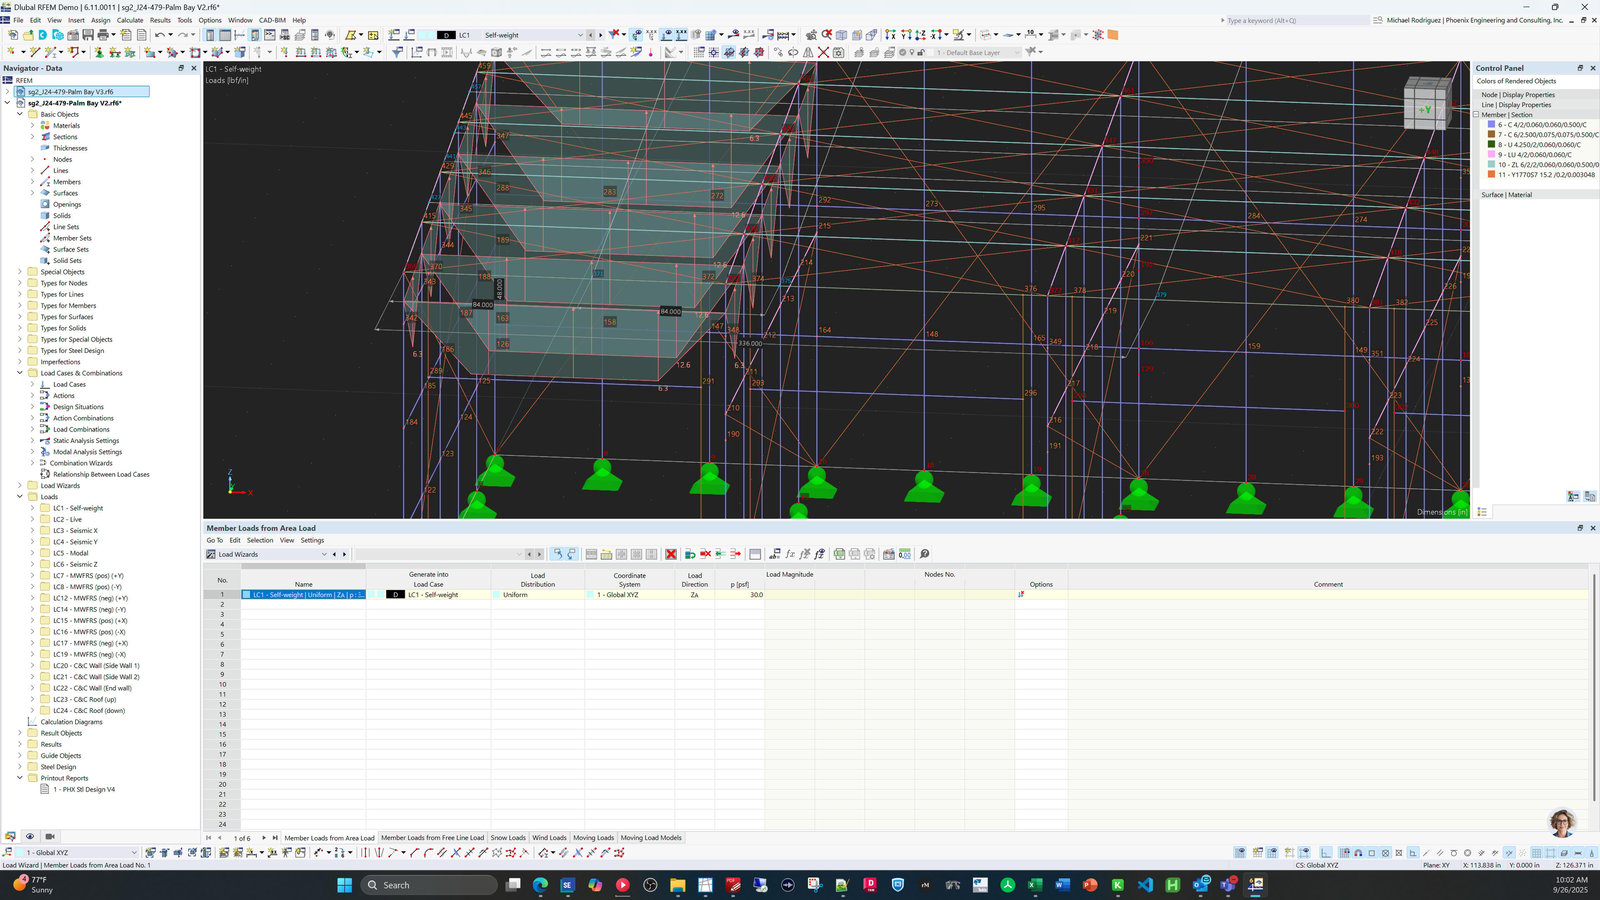Image resolution: width=1600 pixels, height=900 pixels.
Task: Switch to the Snow Loads tab
Action: point(508,838)
